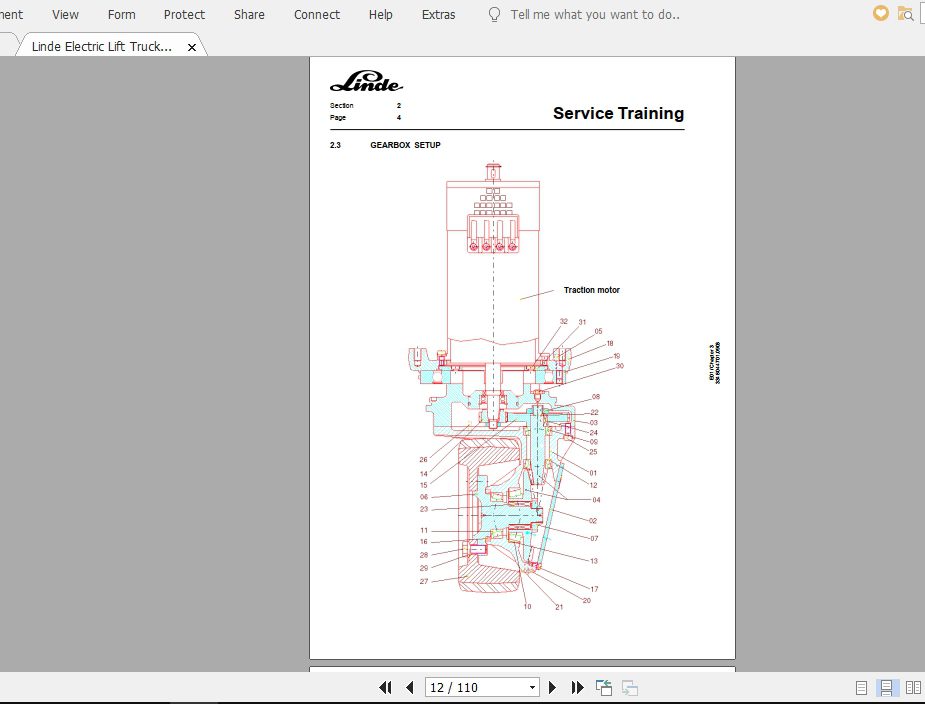Jump to the first page
This screenshot has width=925, height=704.
click(385, 688)
